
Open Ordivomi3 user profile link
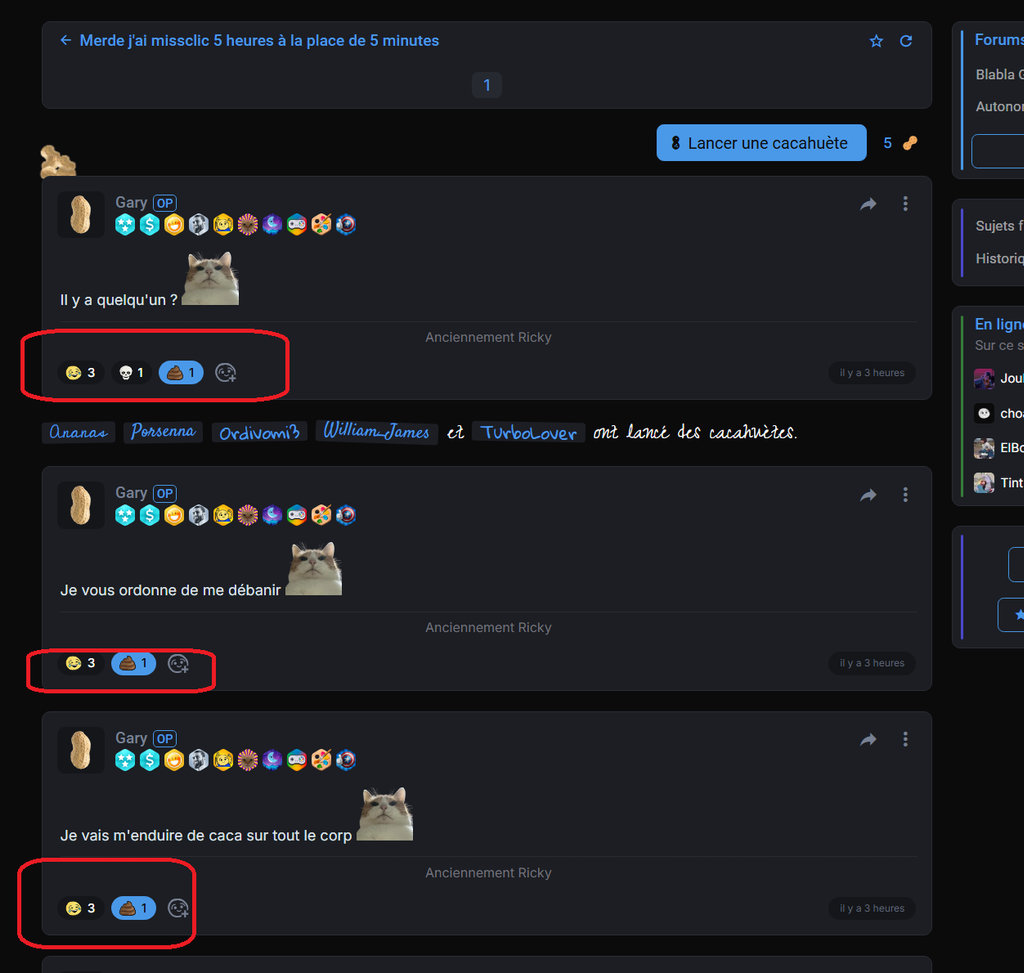(x=259, y=433)
